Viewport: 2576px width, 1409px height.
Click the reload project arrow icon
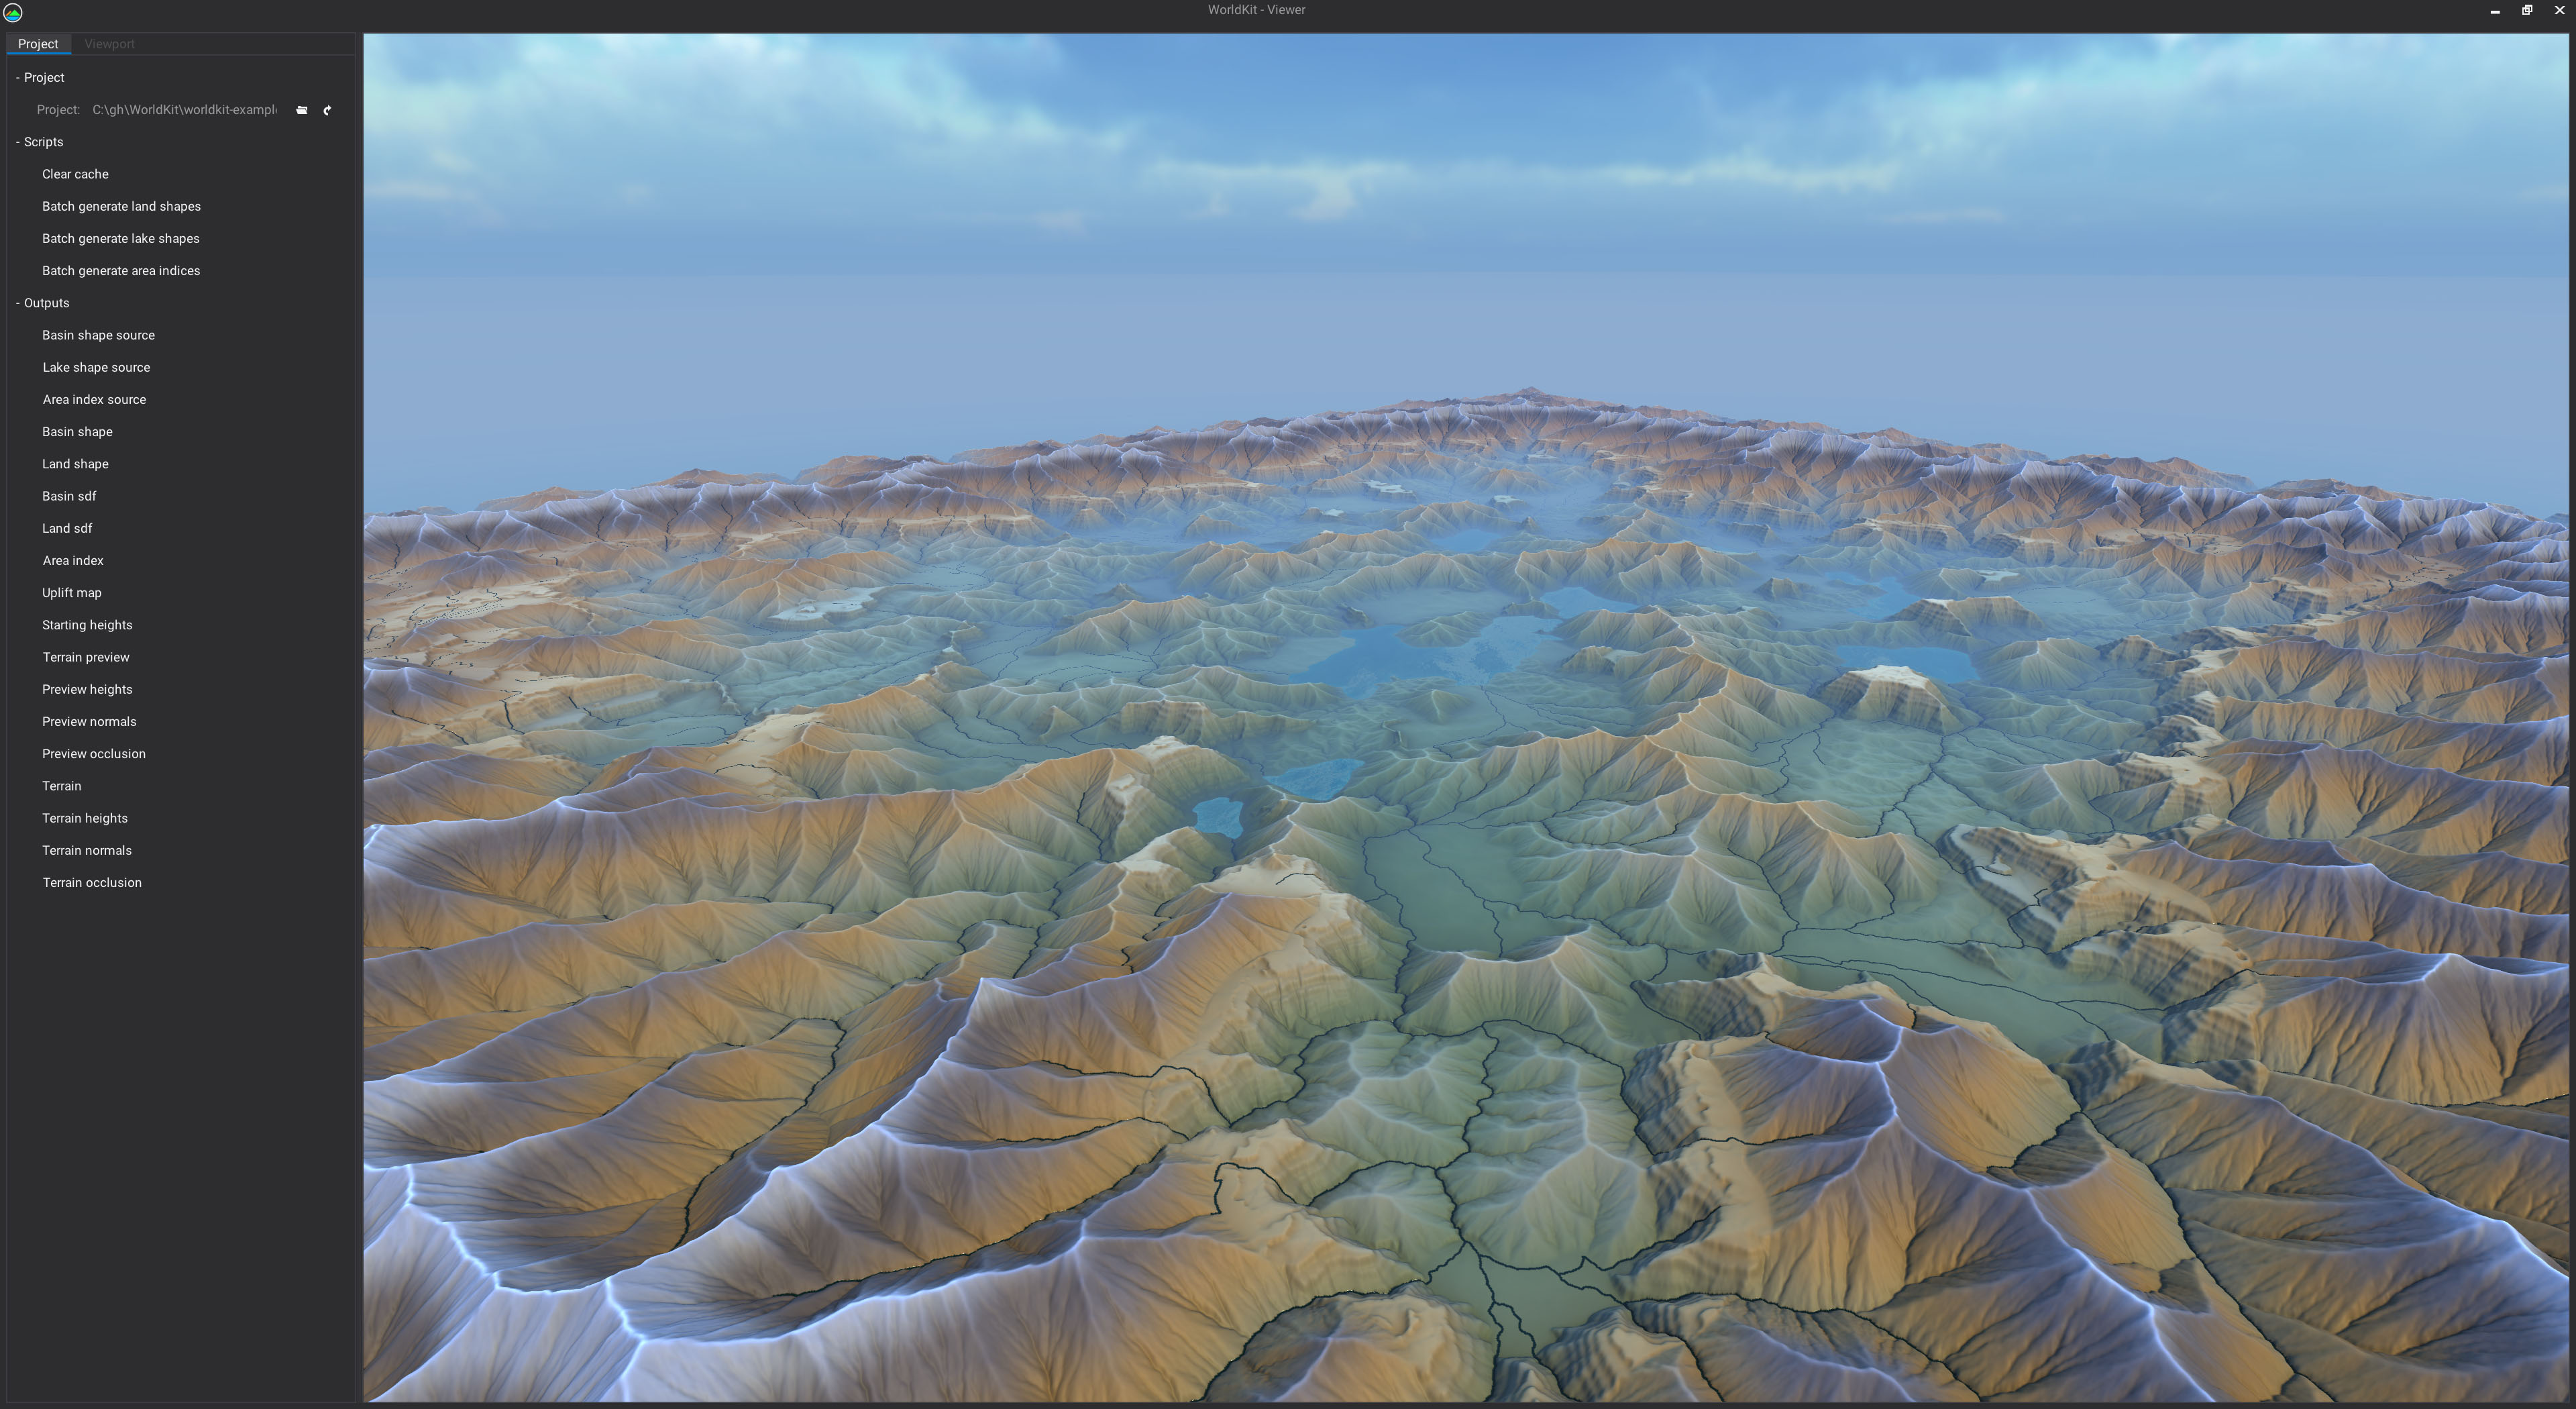pyautogui.click(x=327, y=110)
